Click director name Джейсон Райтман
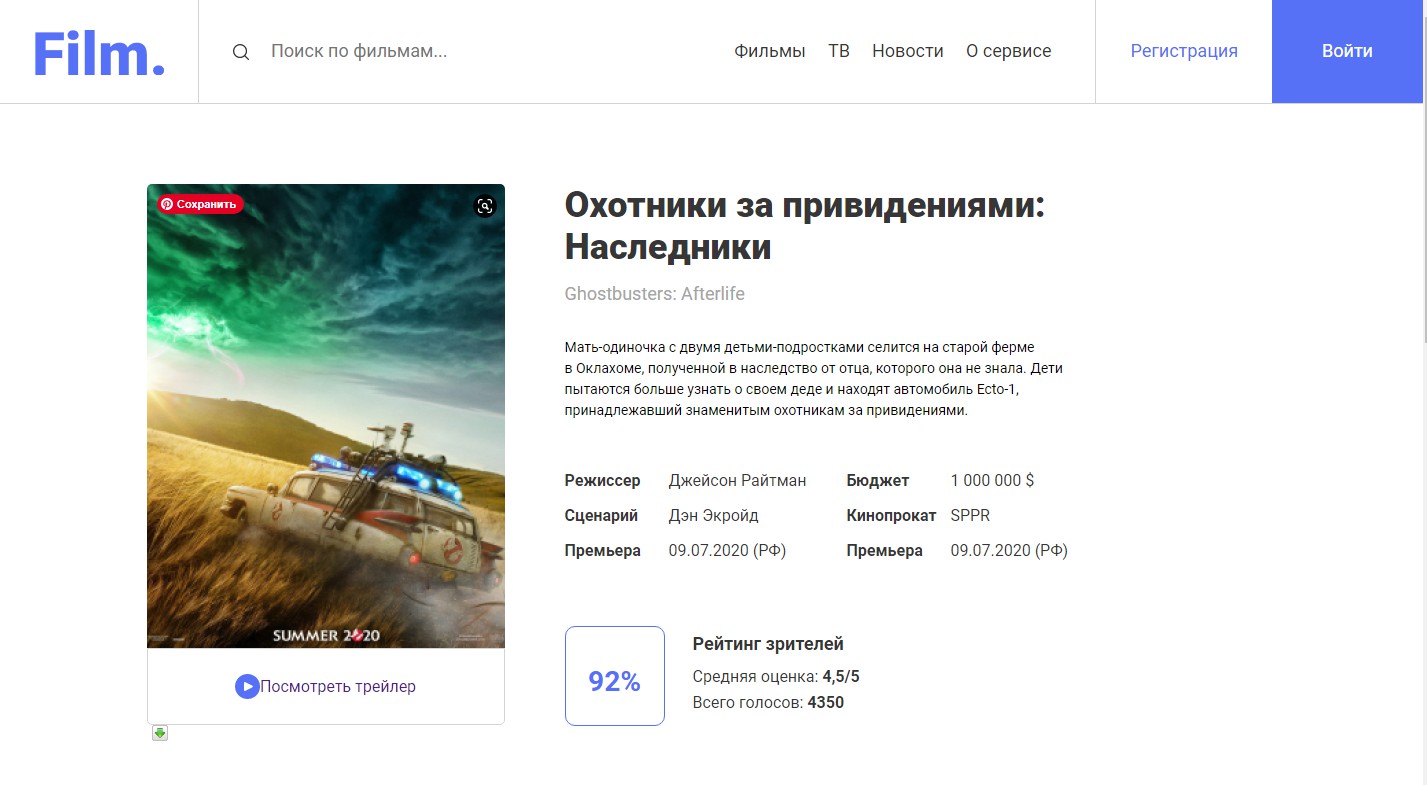1427x785 pixels. click(737, 481)
